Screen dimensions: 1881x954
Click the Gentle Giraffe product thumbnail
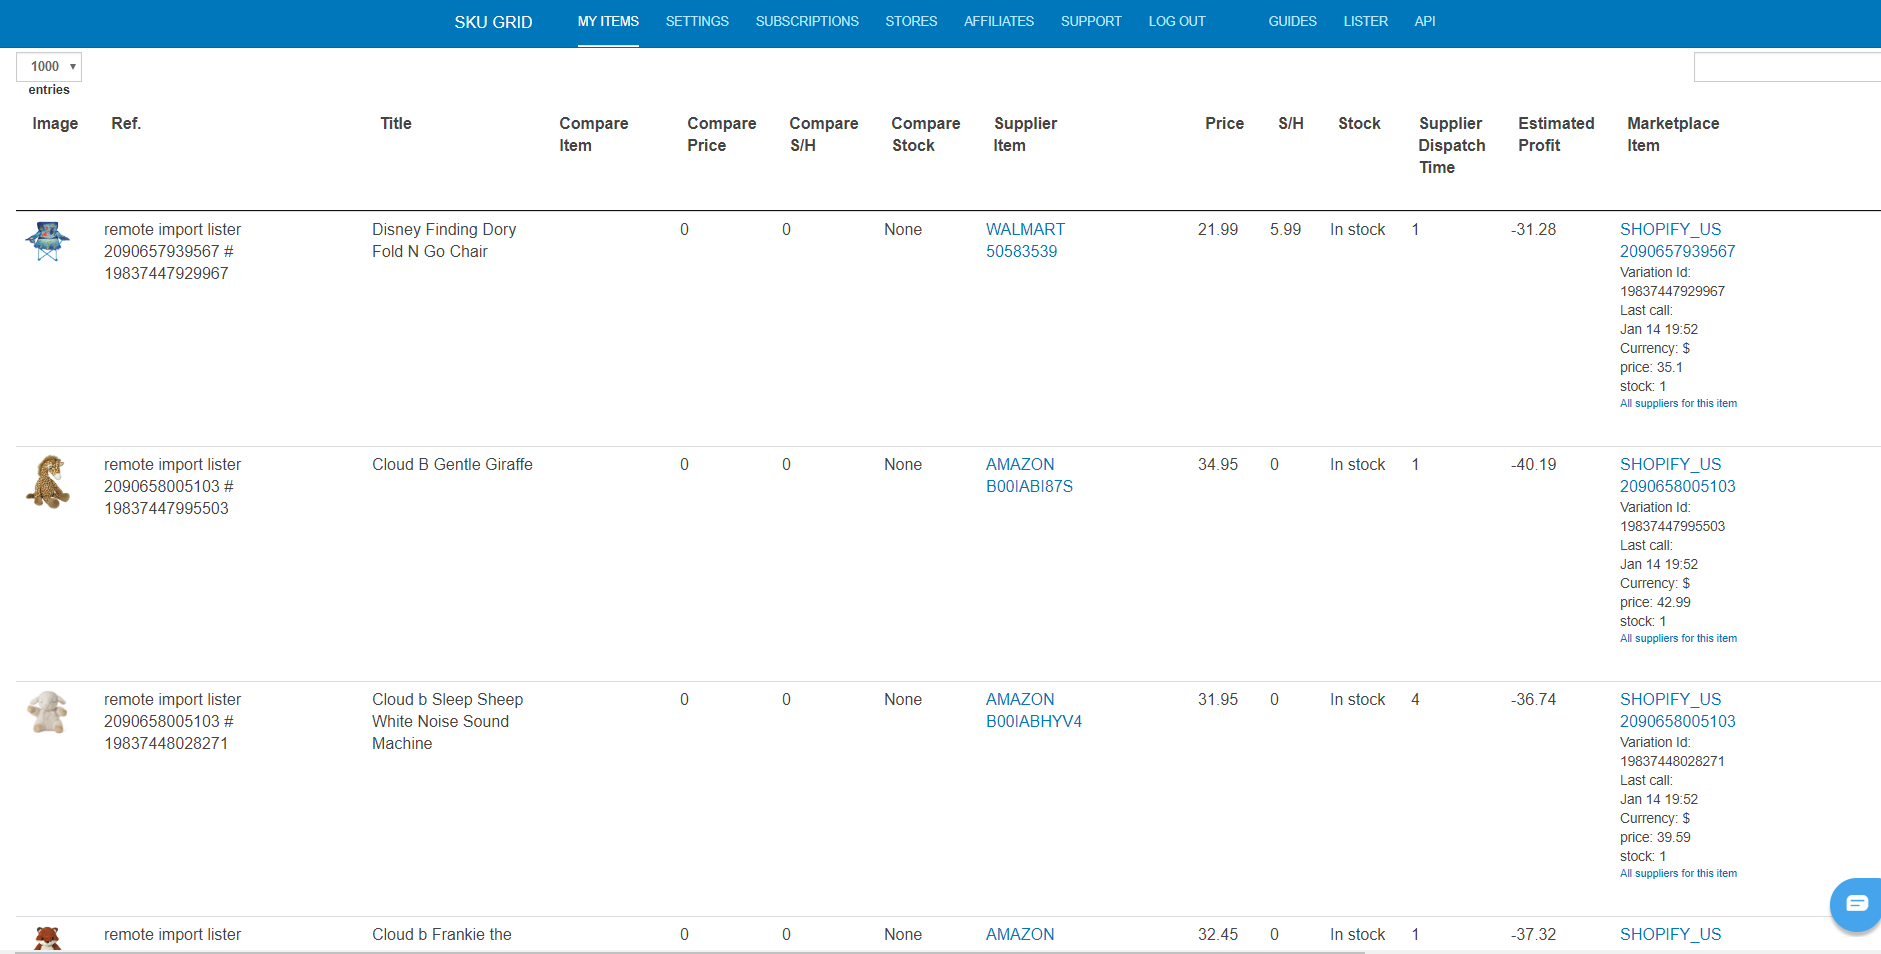click(47, 481)
